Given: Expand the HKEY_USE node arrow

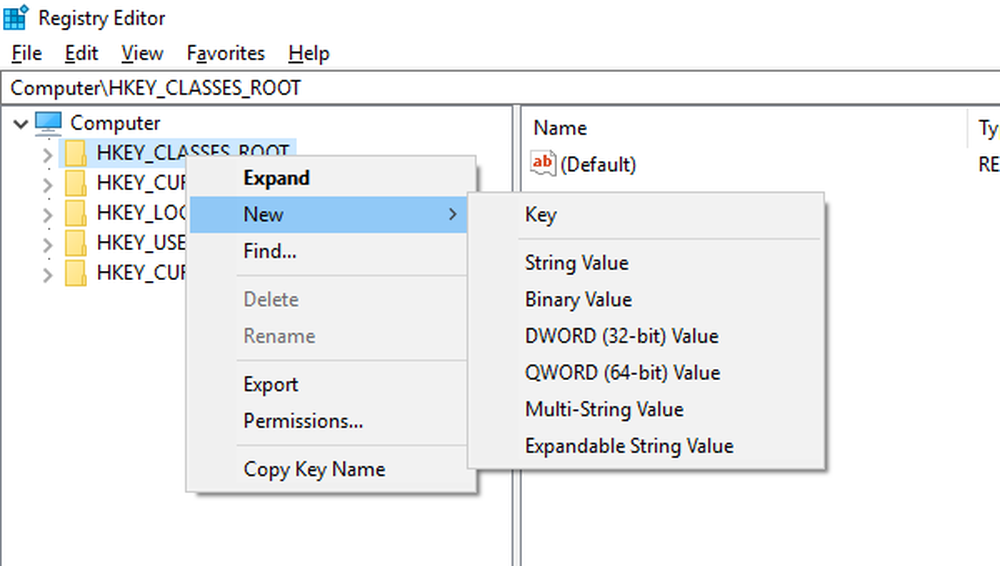Looking at the screenshot, I should (47, 244).
